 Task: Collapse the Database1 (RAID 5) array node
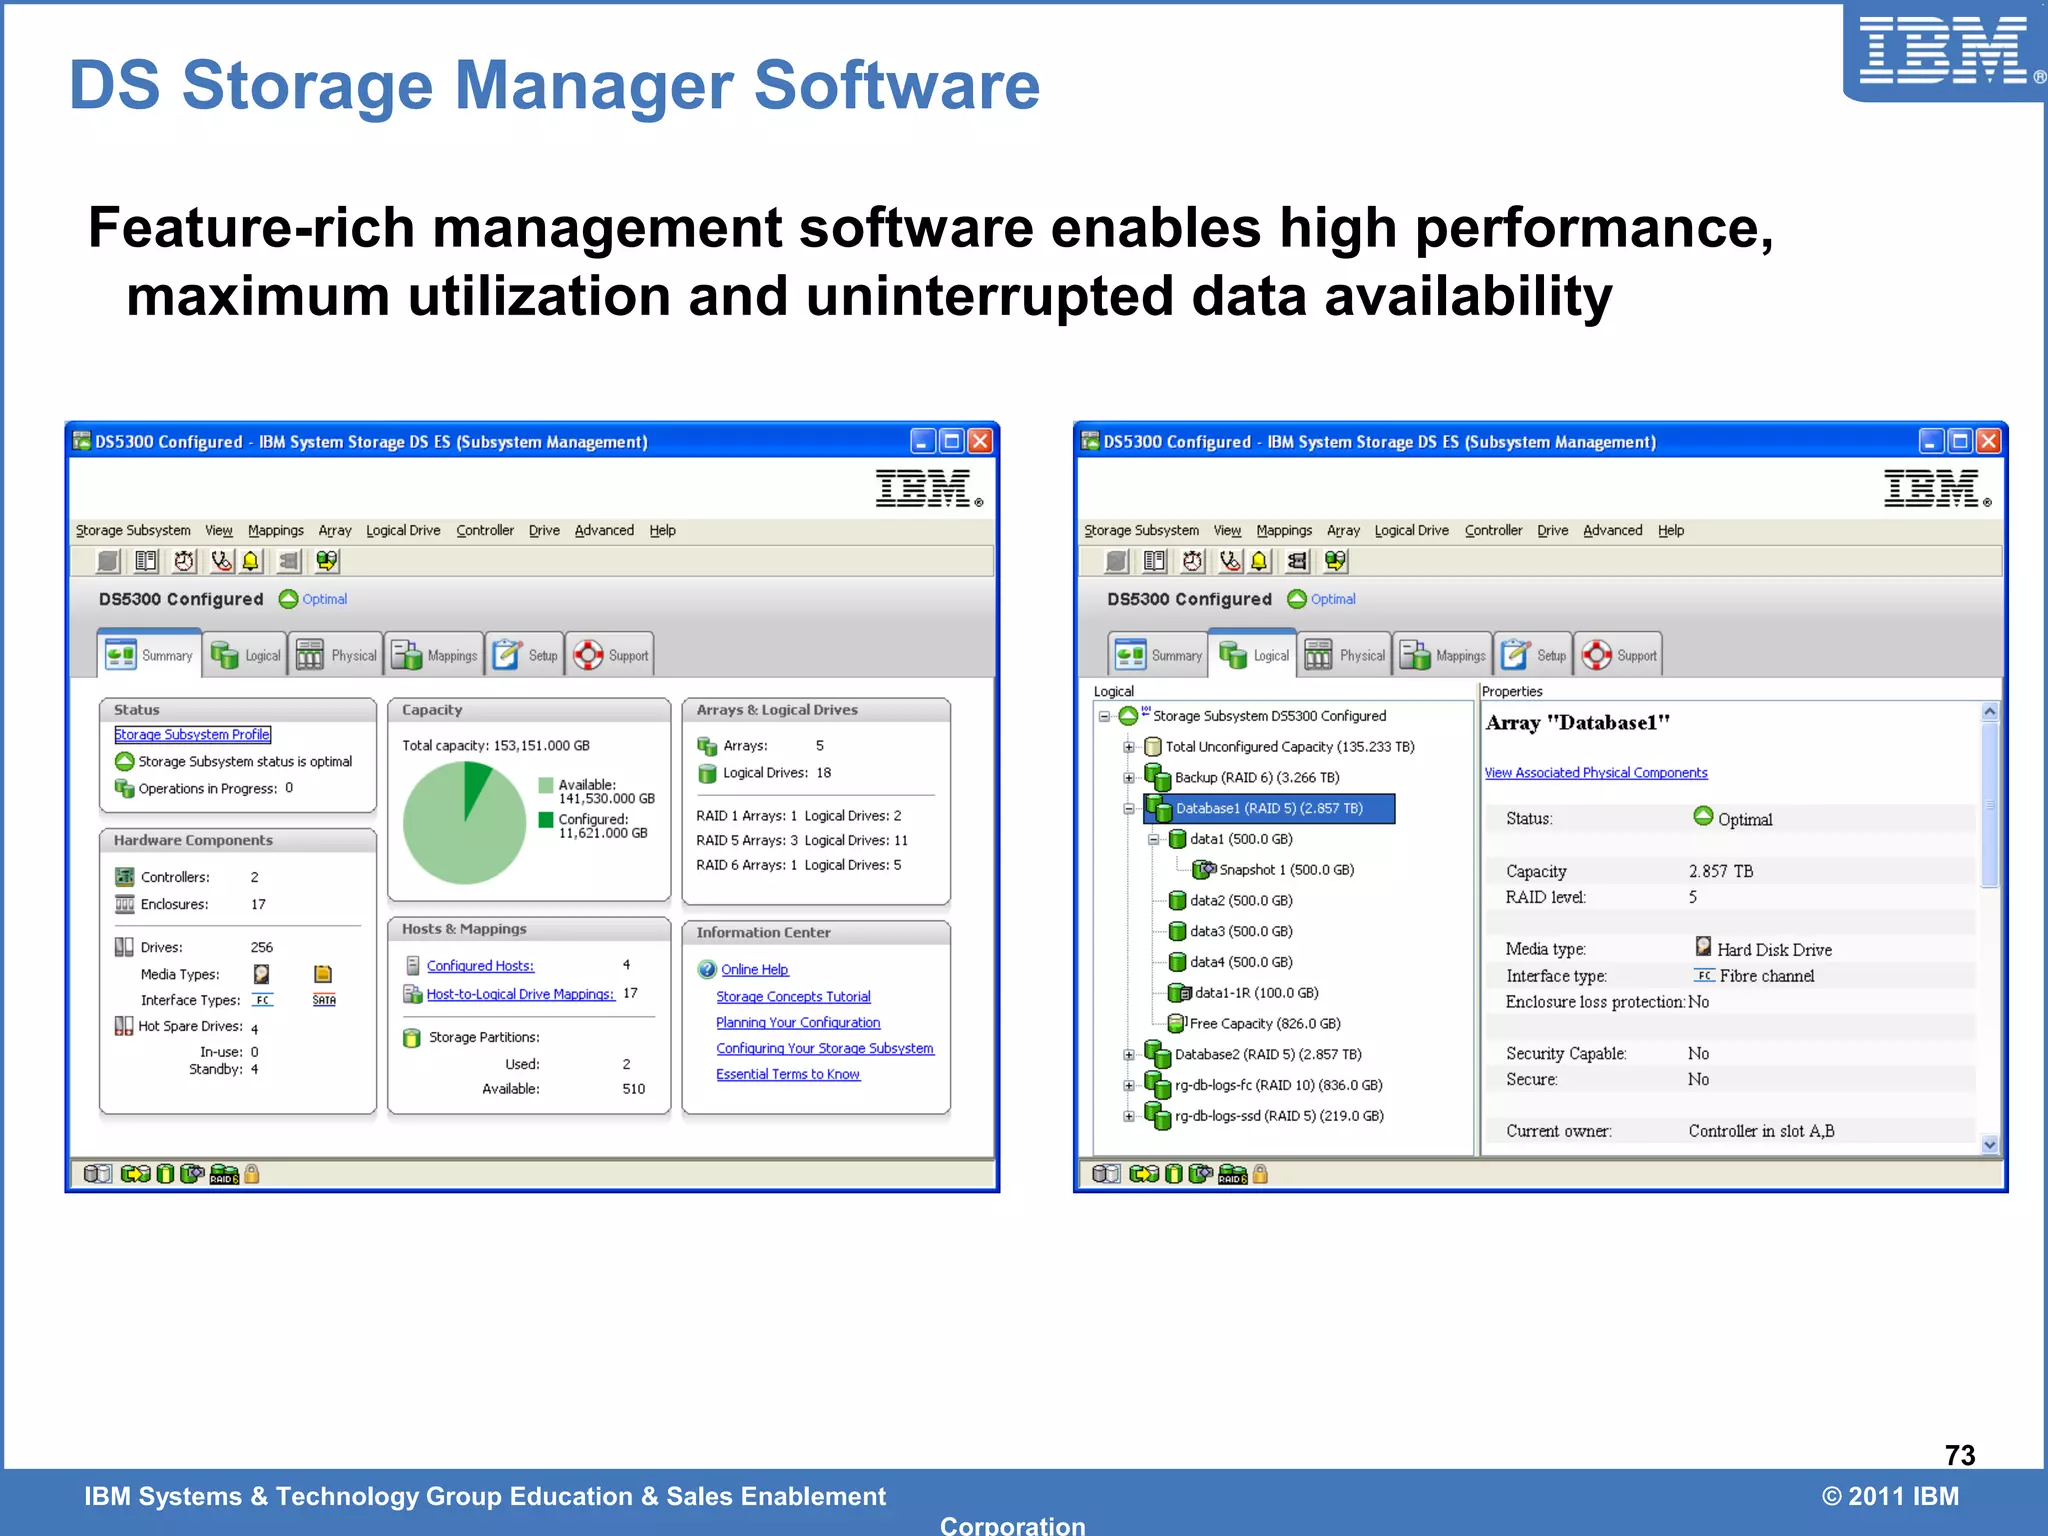1128,808
